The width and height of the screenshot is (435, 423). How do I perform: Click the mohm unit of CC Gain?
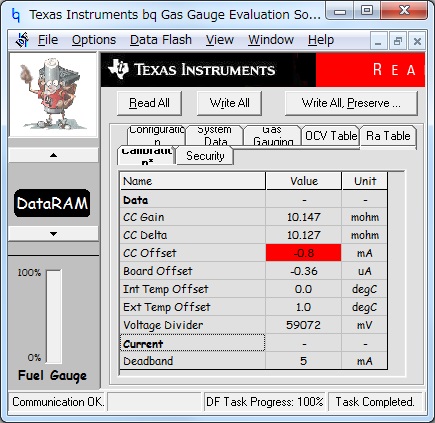pyautogui.click(x=365, y=217)
